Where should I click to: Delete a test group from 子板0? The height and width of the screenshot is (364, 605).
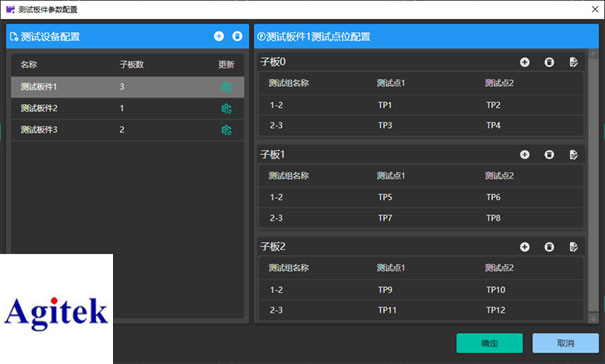549,62
